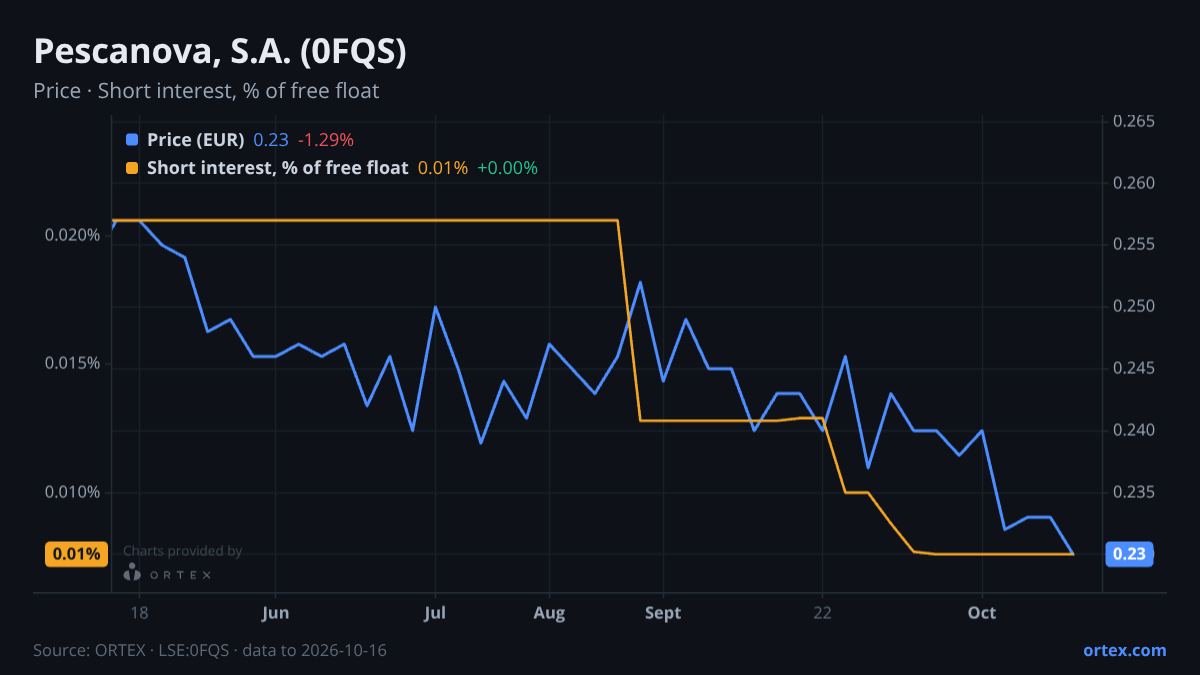Image resolution: width=1200 pixels, height=675 pixels.
Task: Click the -1.29% price change value
Action: 326,140
